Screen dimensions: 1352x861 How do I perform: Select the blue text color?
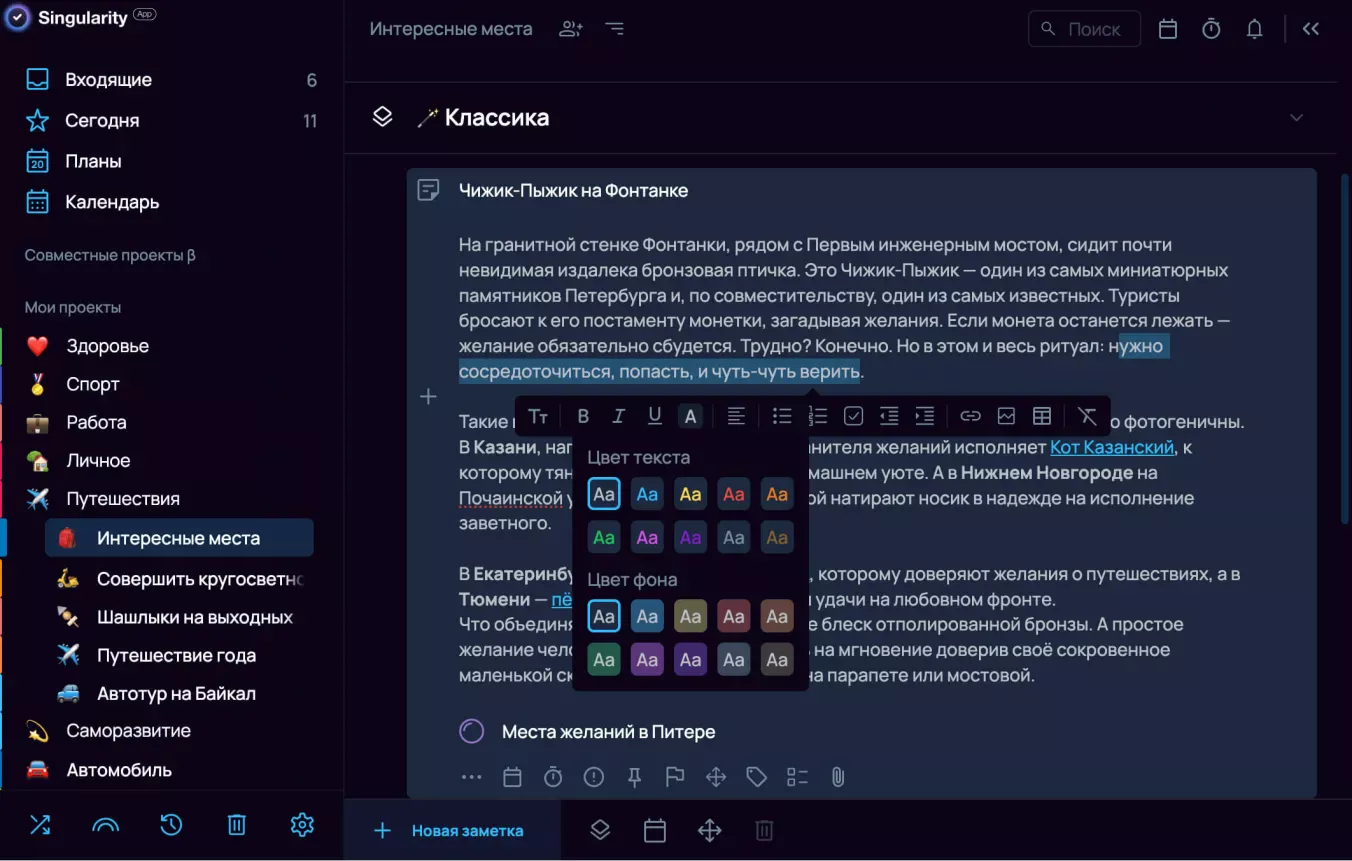coord(647,494)
